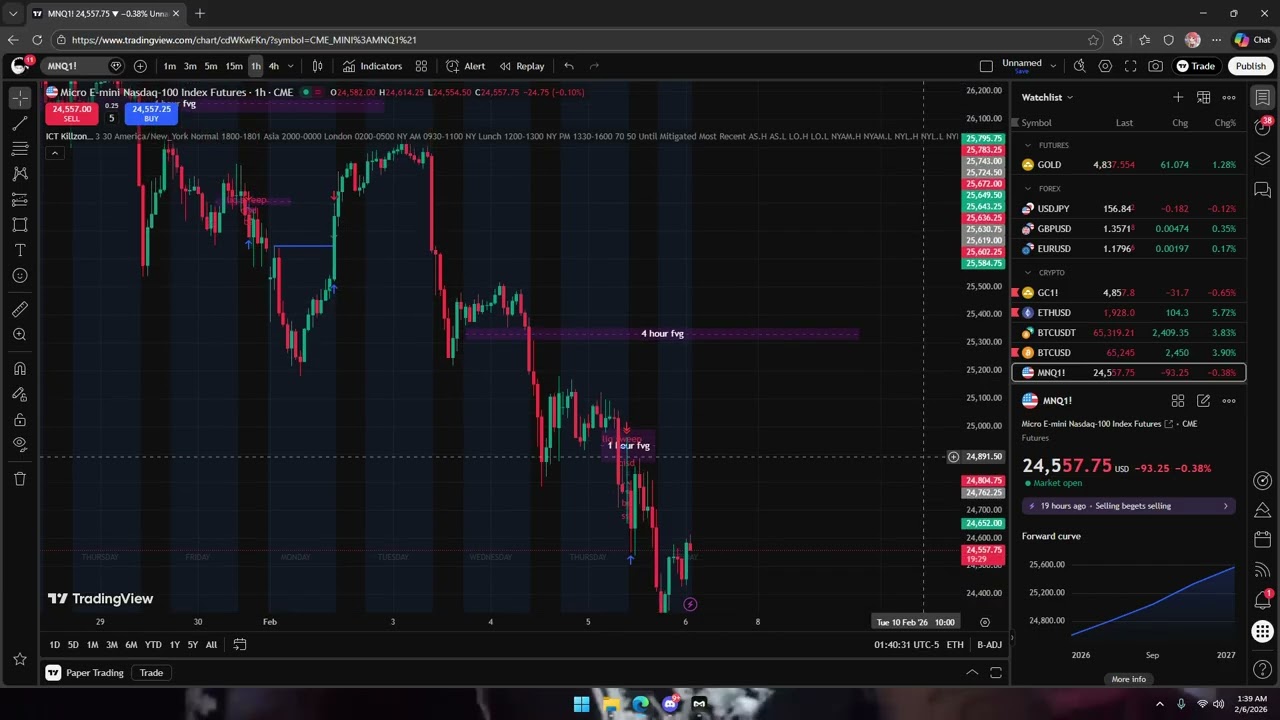1280x720 pixels.
Task: Select the Zoom In tool
Action: click(x=20, y=335)
